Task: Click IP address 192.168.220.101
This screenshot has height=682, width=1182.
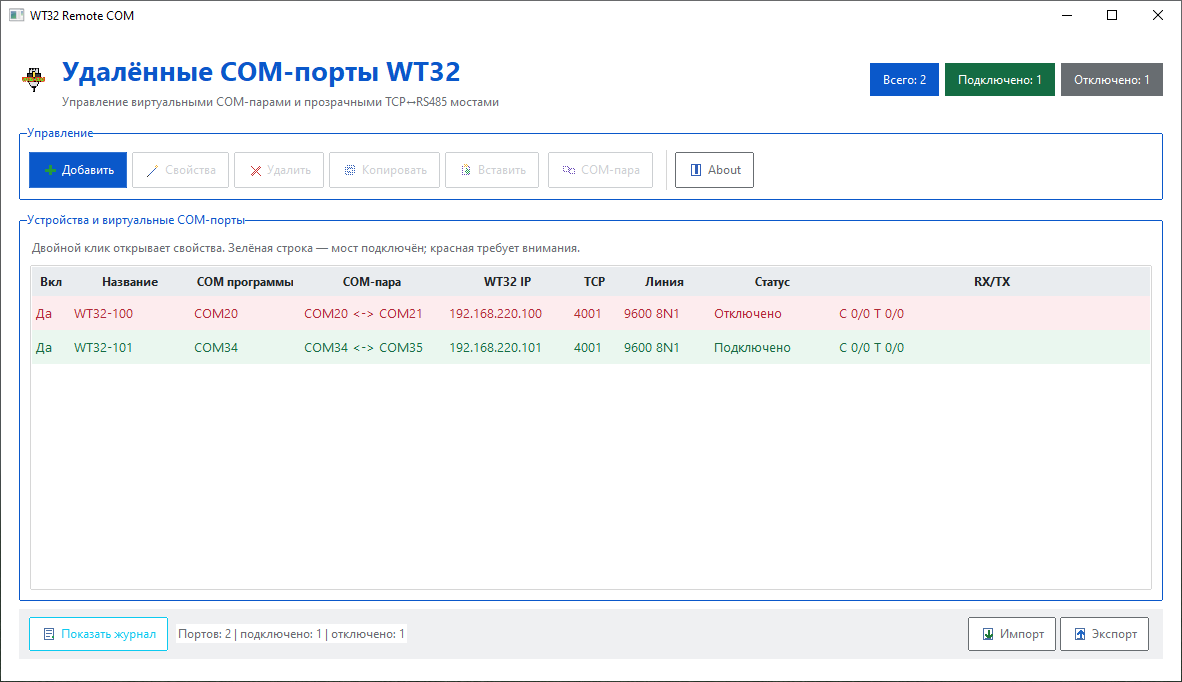Action: (x=495, y=347)
